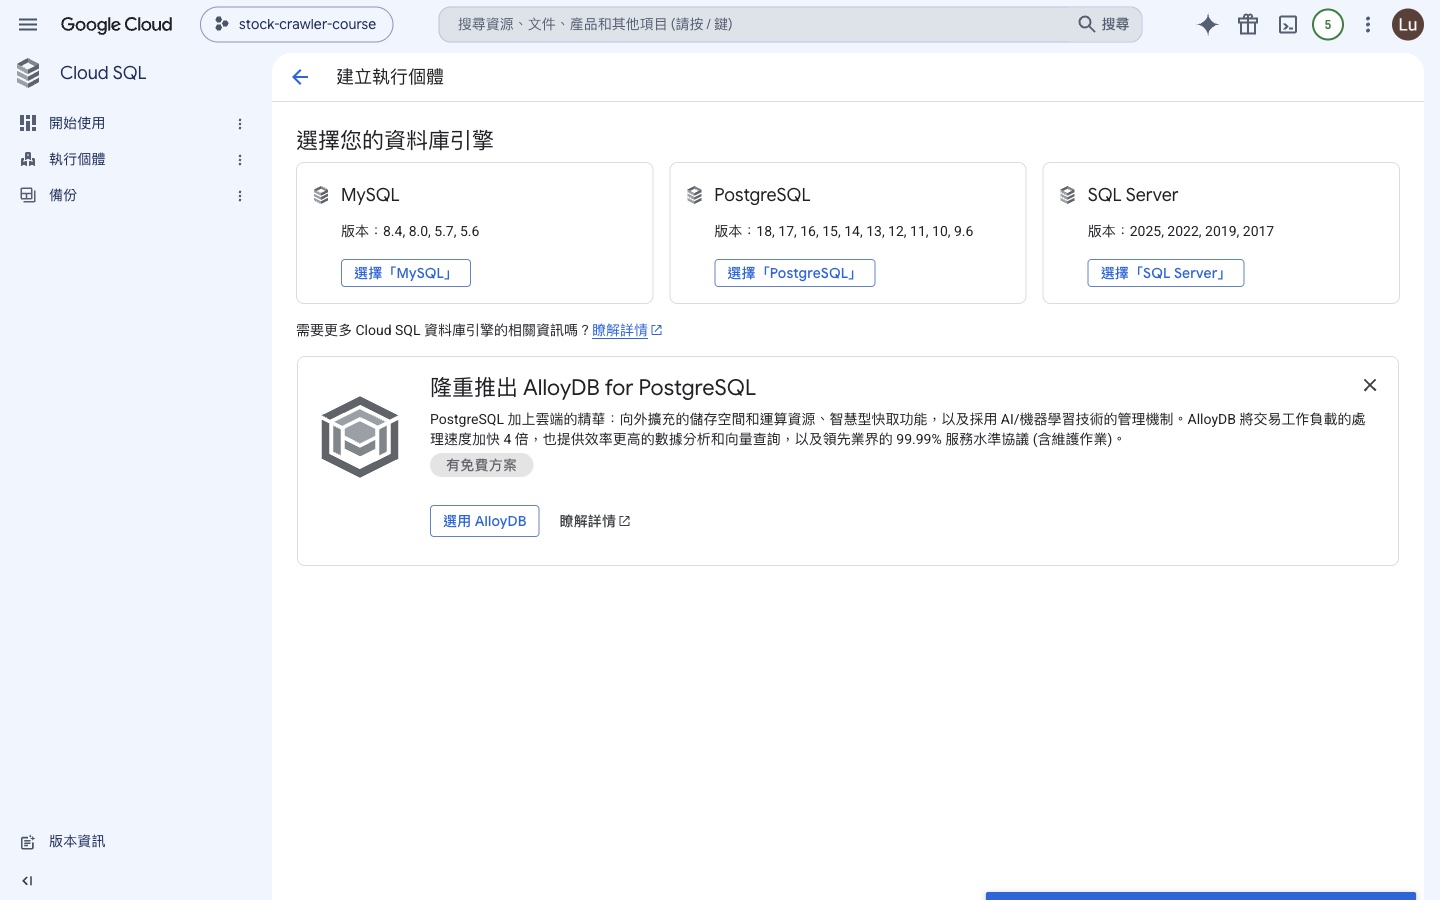1440x900 pixels.
Task: Click the PostgreSQL versions list text
Action: (844, 231)
